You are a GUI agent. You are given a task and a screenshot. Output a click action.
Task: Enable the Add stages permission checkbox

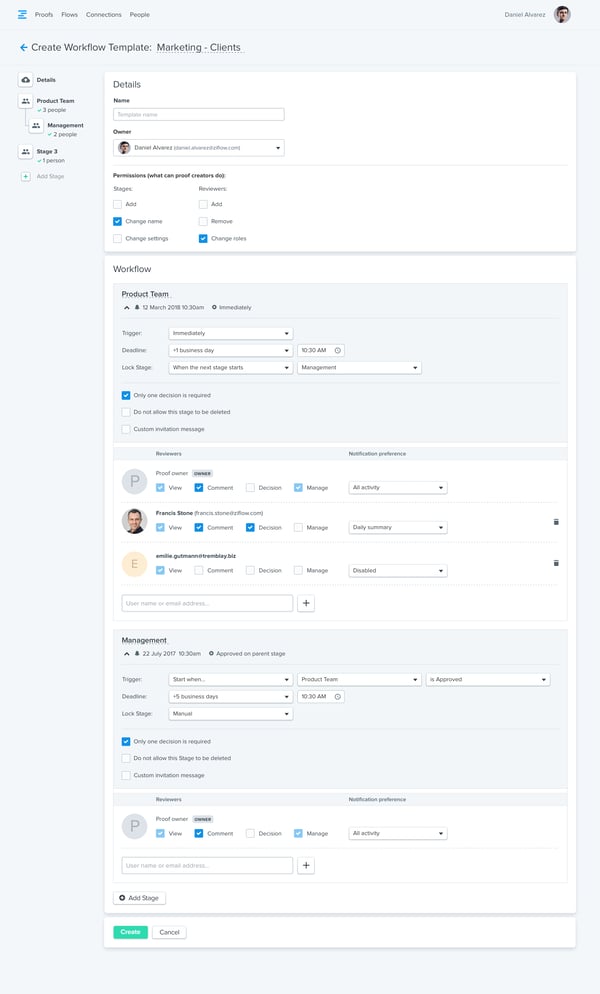[x=117, y=204]
